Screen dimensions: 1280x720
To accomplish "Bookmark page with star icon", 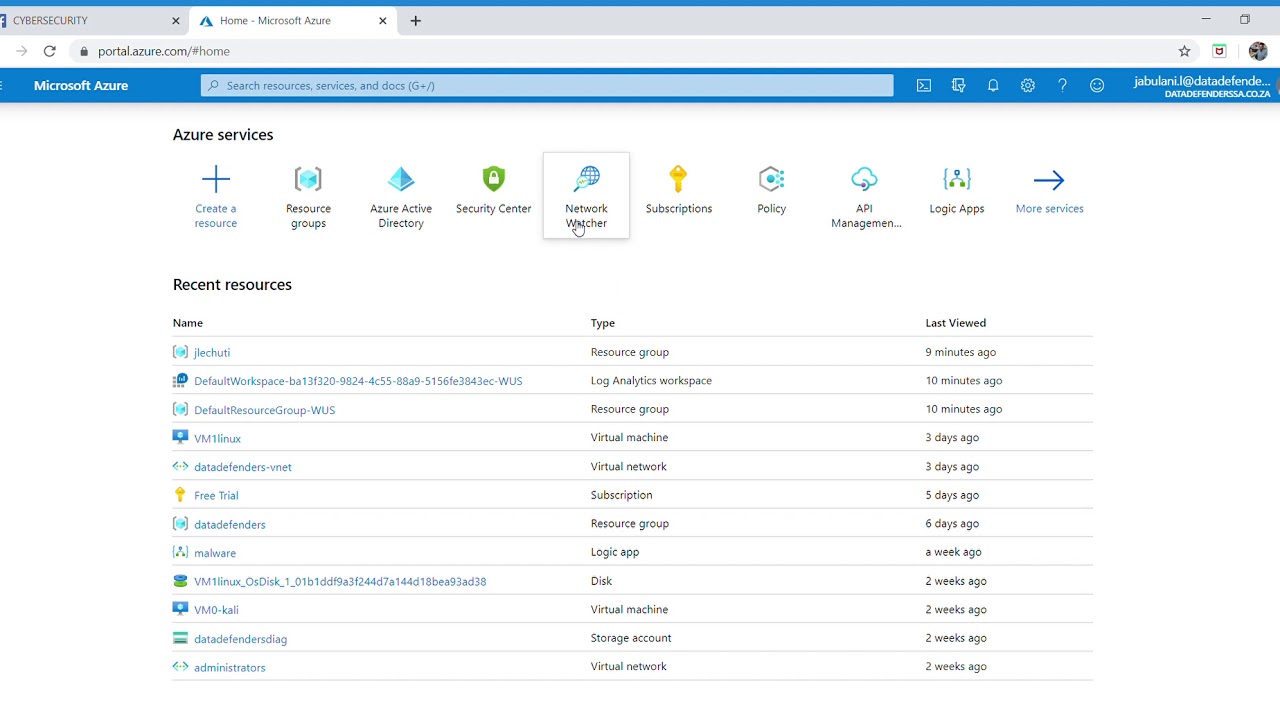I will [1185, 51].
